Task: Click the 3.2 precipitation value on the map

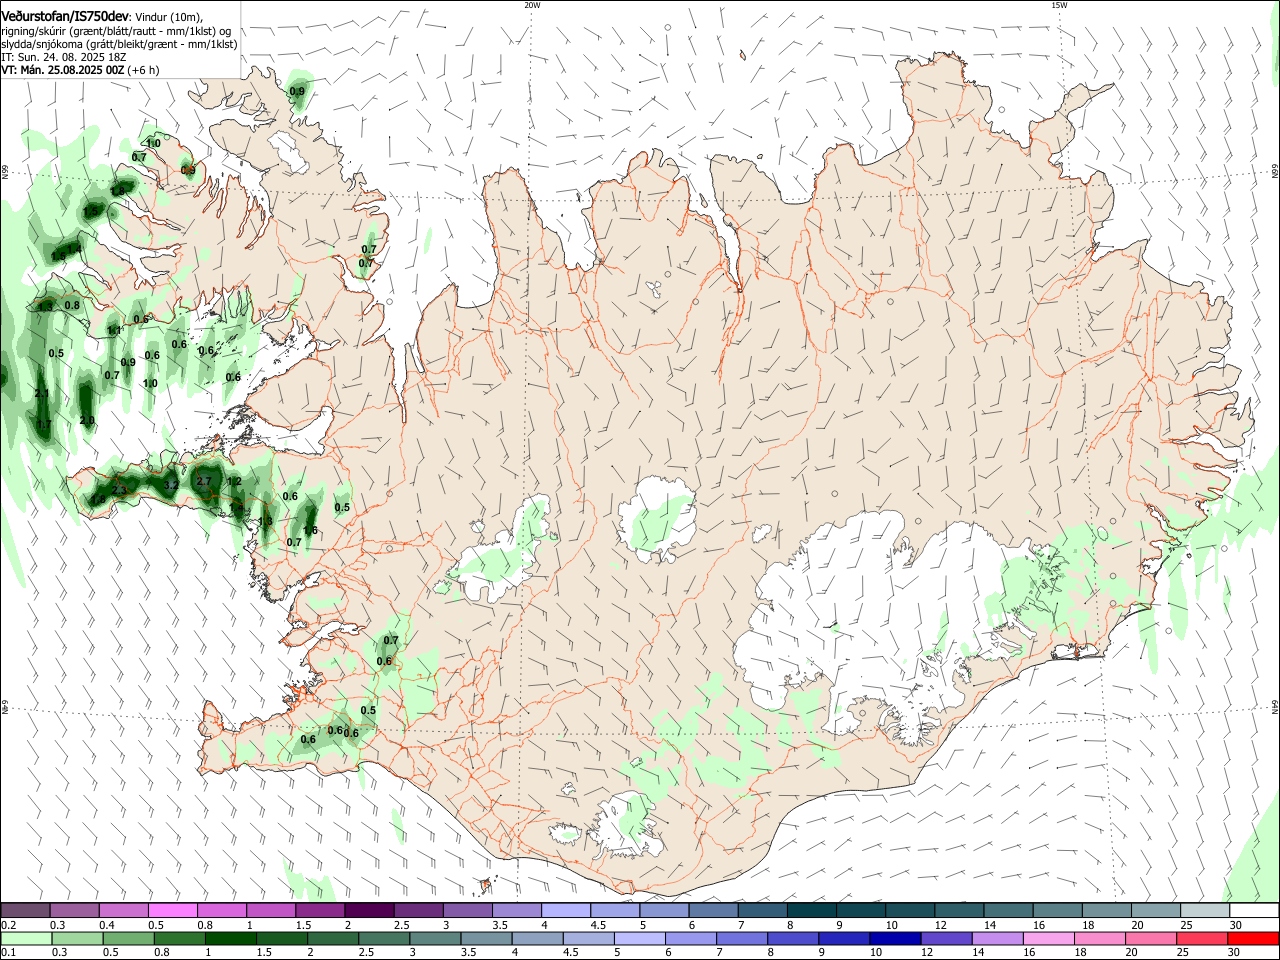Action: tap(171, 485)
